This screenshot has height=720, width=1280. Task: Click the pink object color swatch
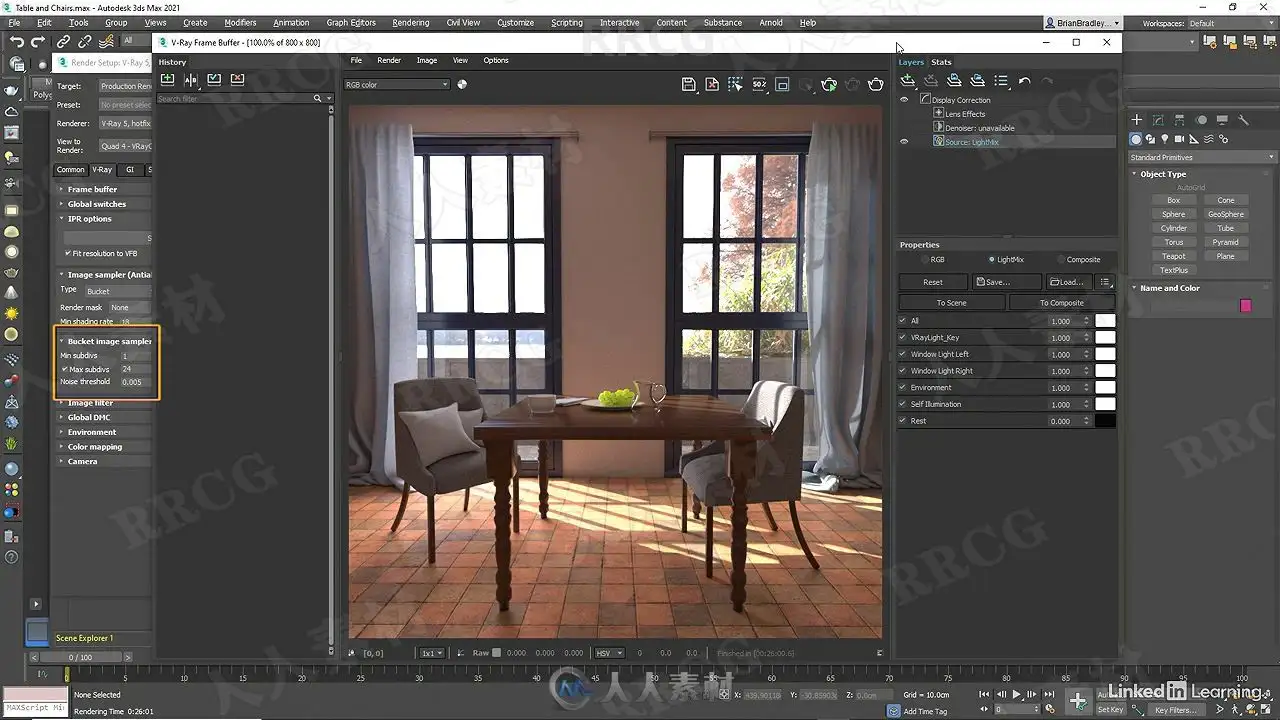[1246, 305]
